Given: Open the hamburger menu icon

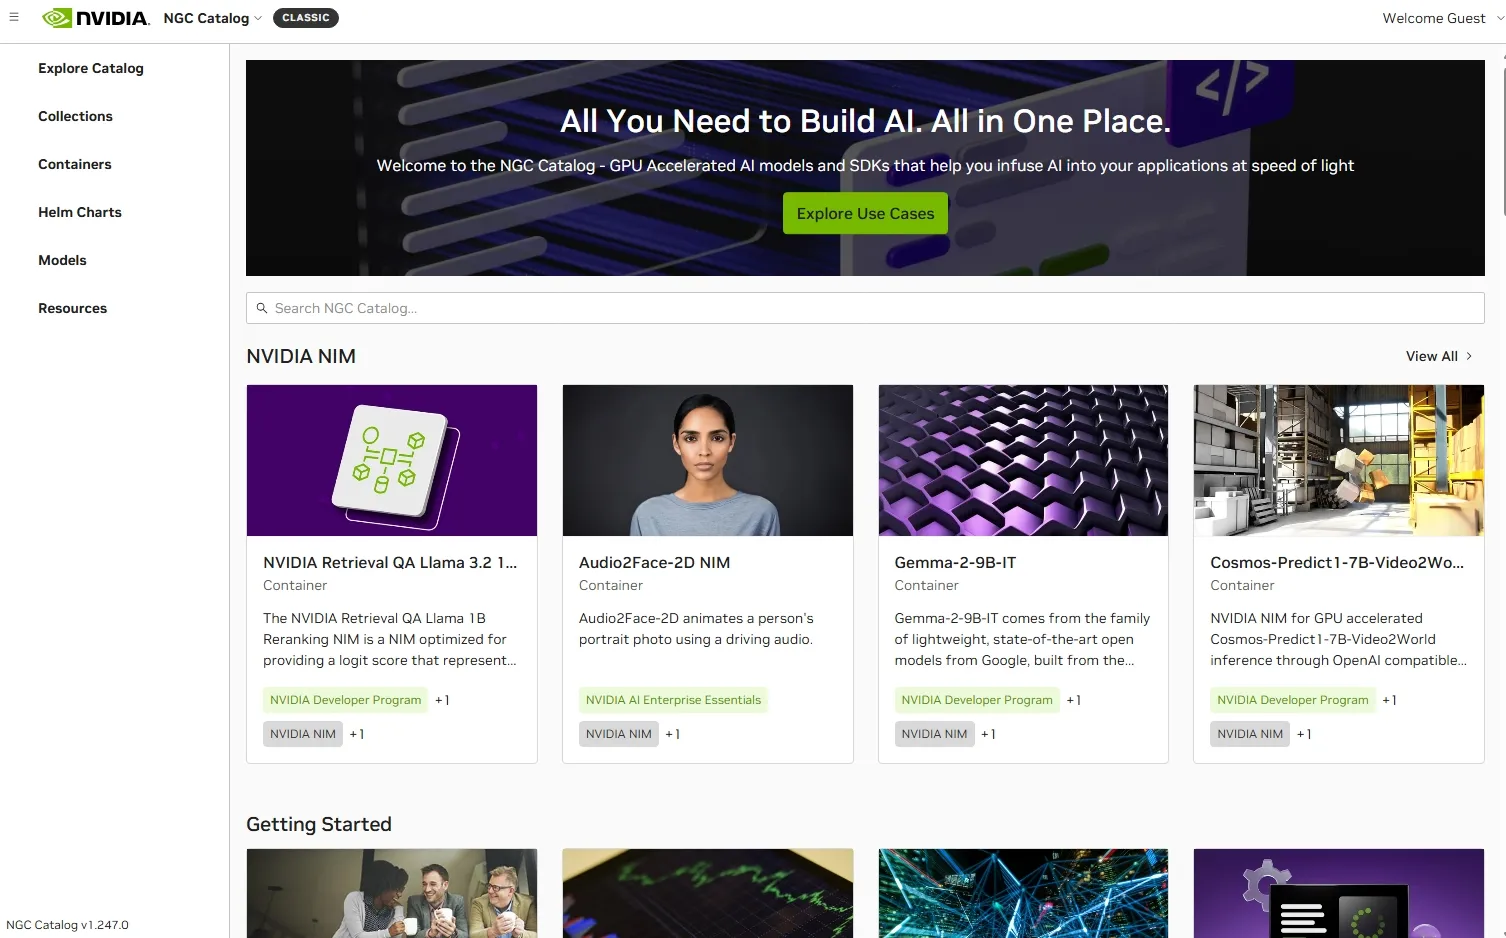Looking at the screenshot, I should pos(14,17).
